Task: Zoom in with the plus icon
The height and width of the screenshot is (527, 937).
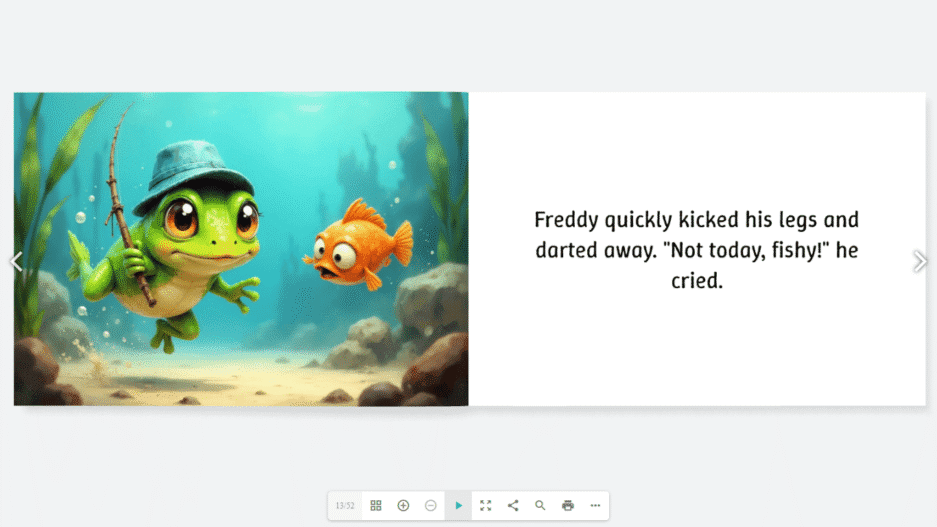Action: click(403, 505)
